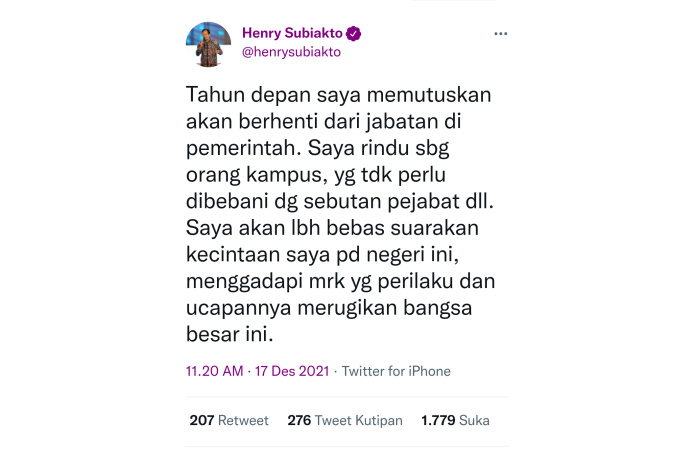Viewport: 695px width, 450px height.
Task: Click the line 'akan berhenti dari jabatan di'
Action: coord(324,122)
